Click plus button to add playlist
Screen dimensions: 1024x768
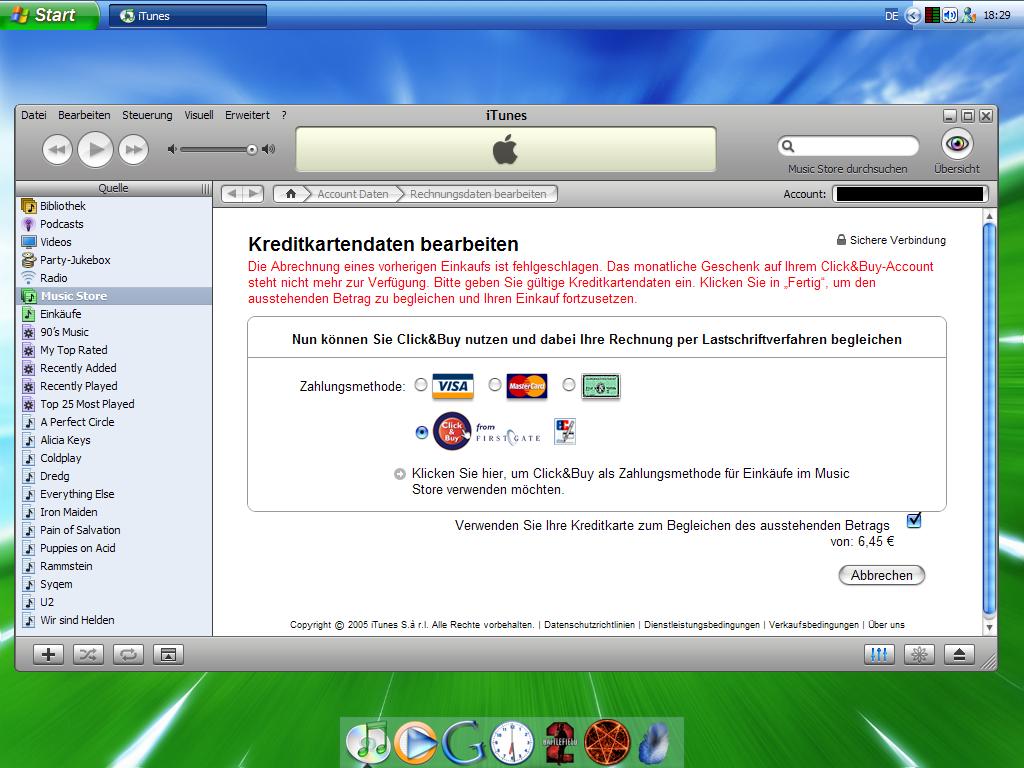pyautogui.click(x=48, y=654)
